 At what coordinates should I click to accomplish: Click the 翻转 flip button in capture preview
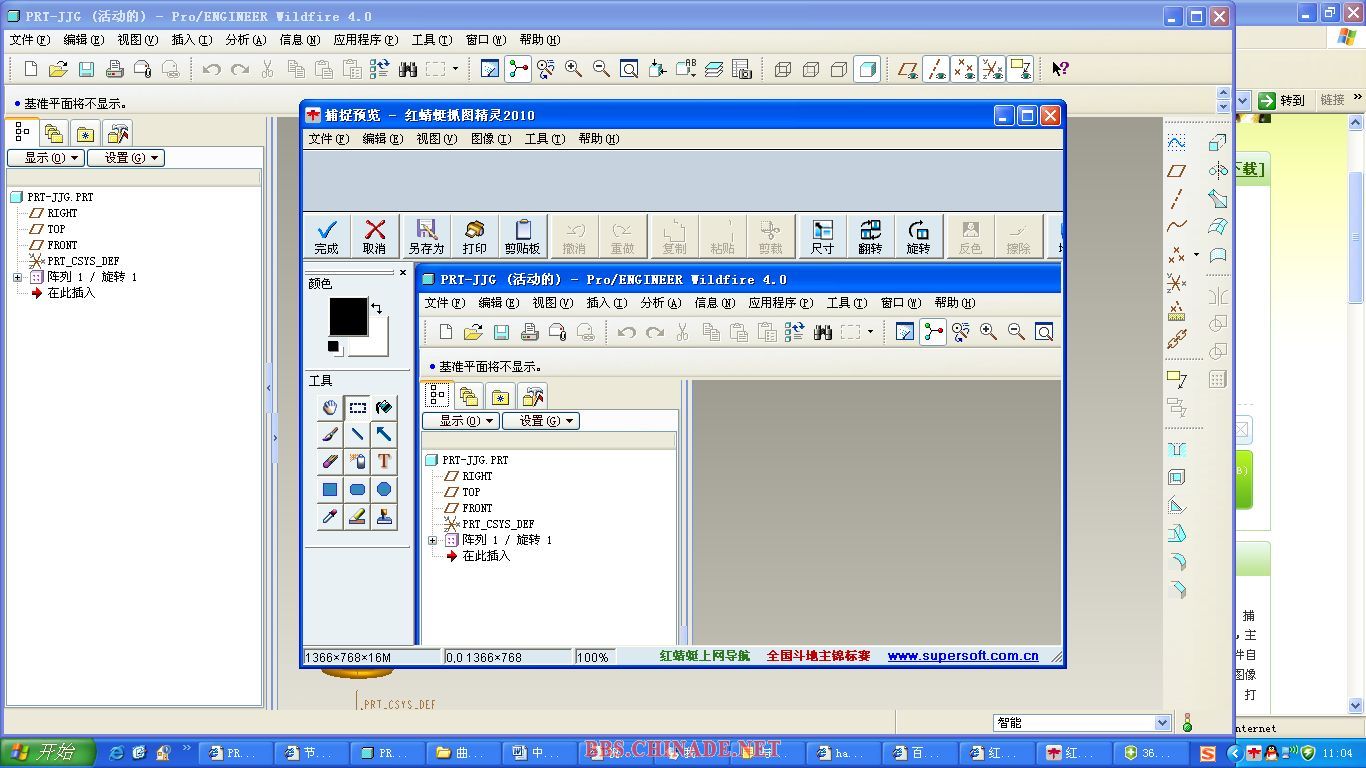pyautogui.click(x=870, y=236)
